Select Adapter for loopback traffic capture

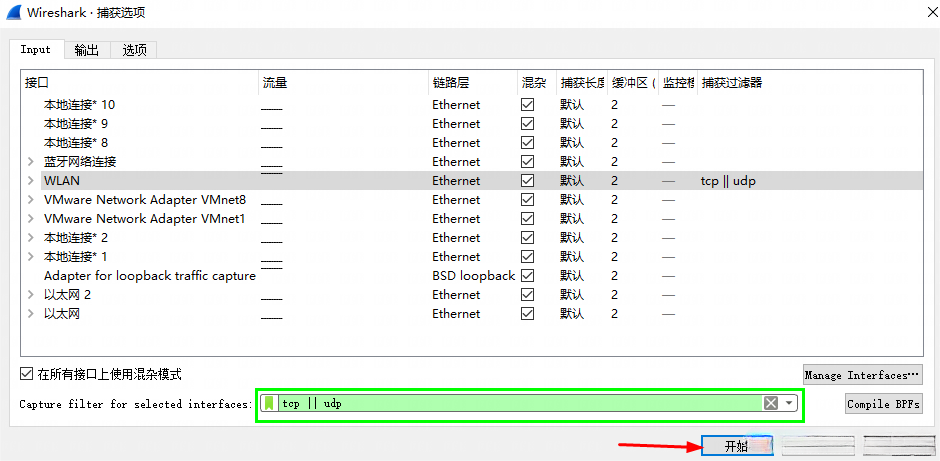150,276
